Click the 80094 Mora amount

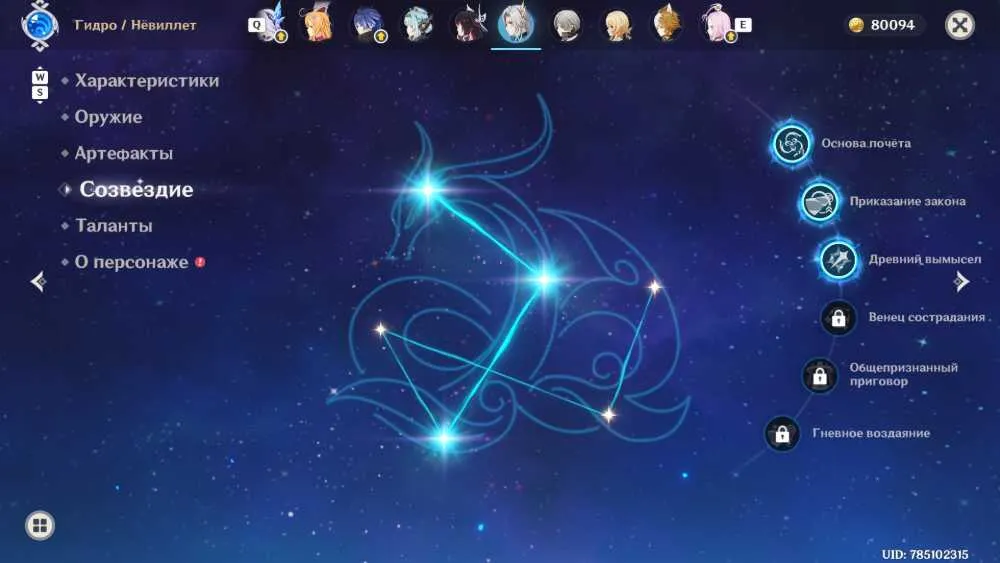[892, 25]
